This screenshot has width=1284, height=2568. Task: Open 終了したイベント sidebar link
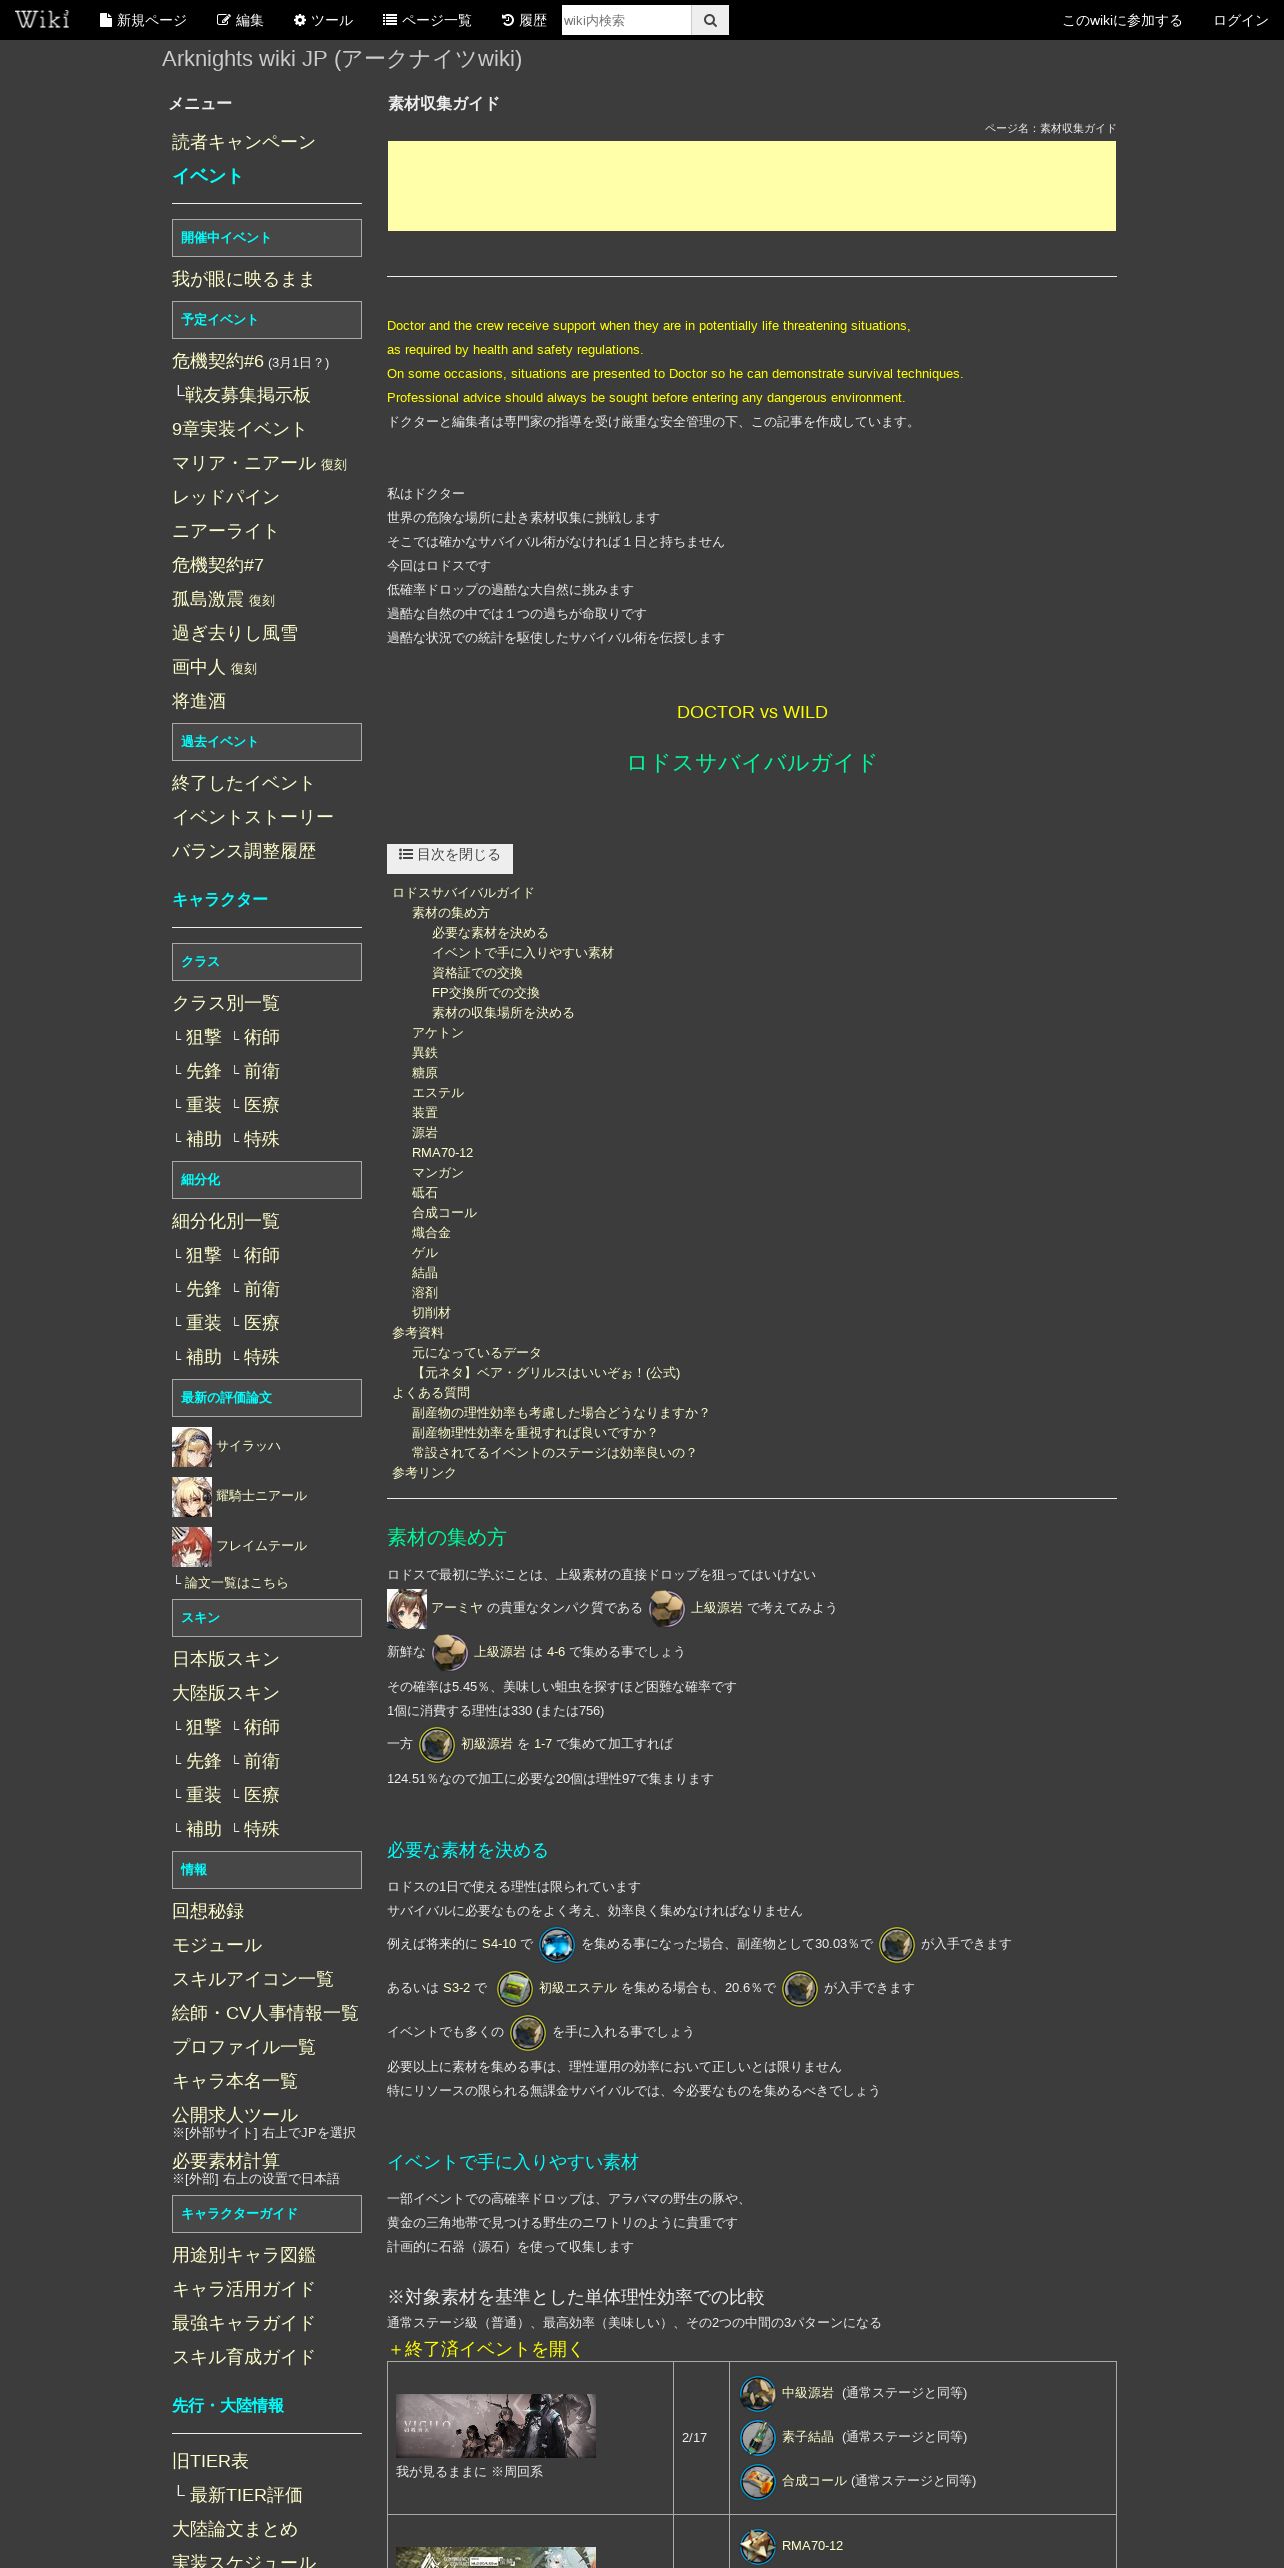[x=244, y=783]
